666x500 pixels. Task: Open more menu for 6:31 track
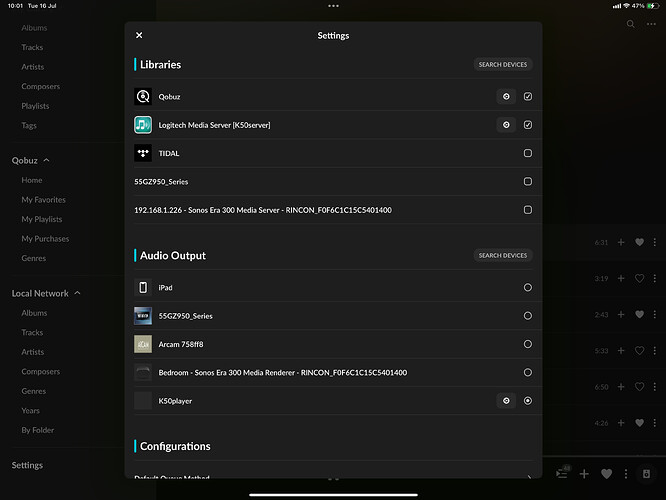coord(655,242)
